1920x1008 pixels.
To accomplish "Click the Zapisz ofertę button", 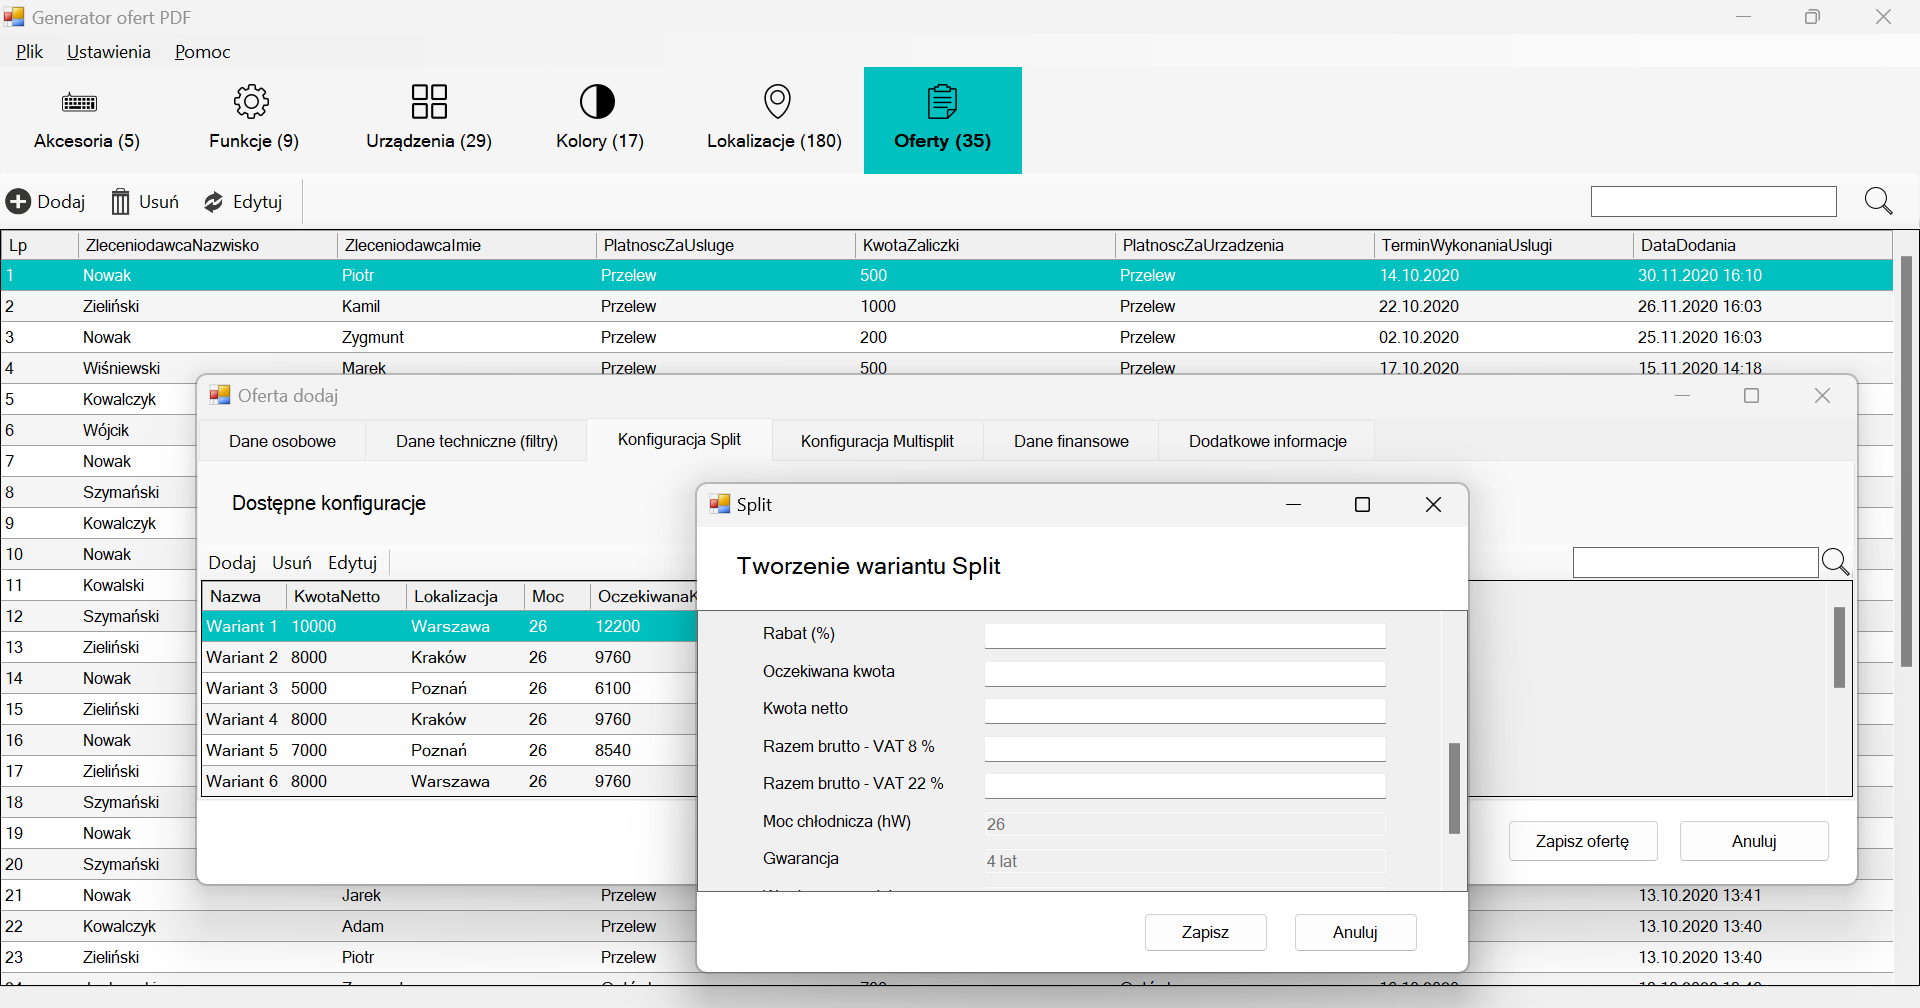I will coord(1582,841).
